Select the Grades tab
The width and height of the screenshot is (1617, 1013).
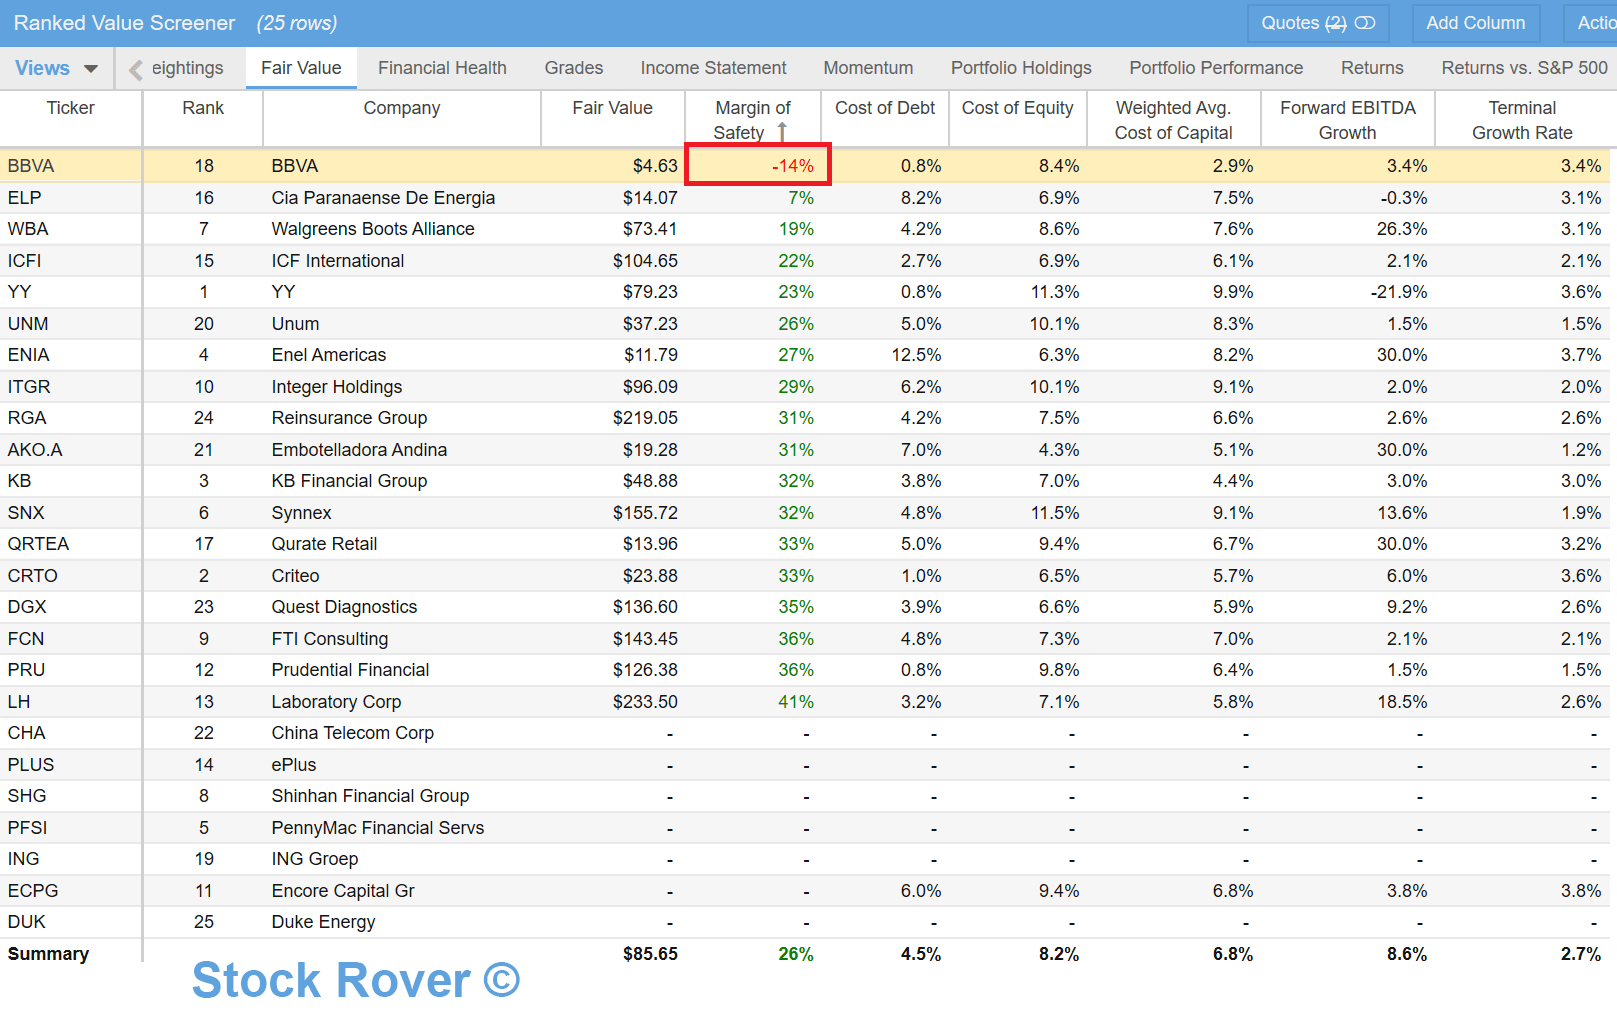pyautogui.click(x=573, y=68)
